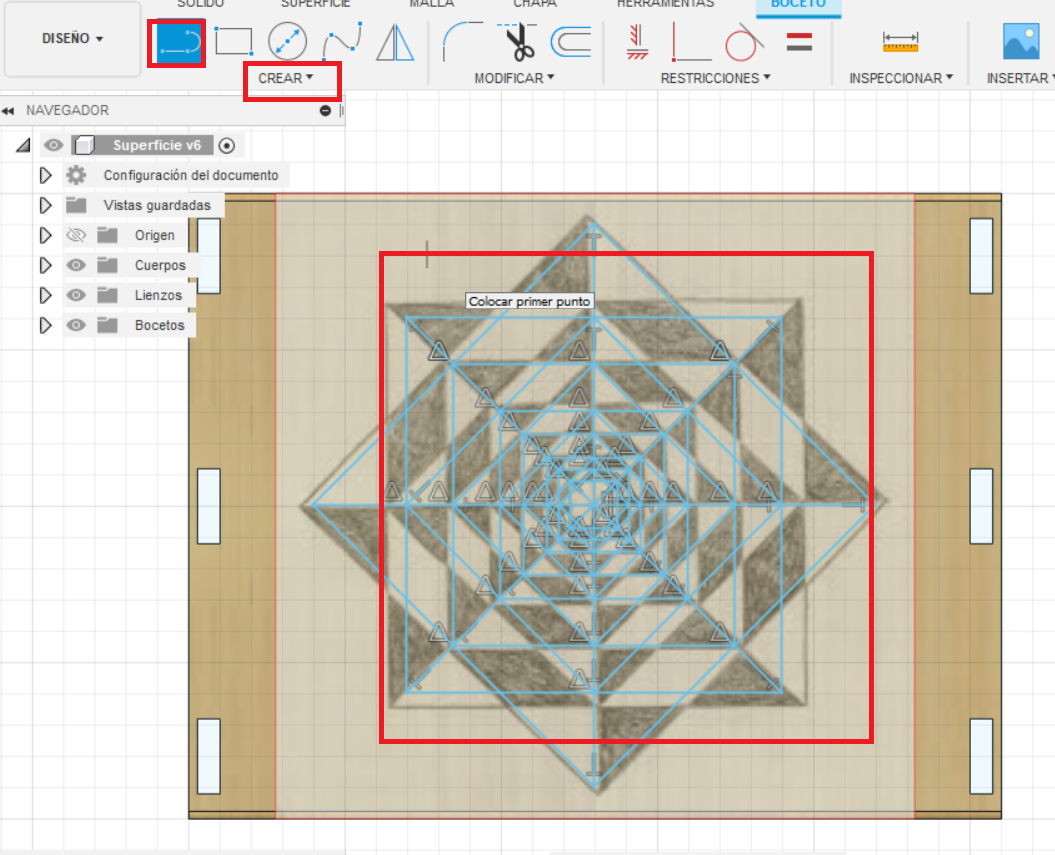The height and width of the screenshot is (855, 1055).
Task: Select the Offset tool
Action: (571, 42)
